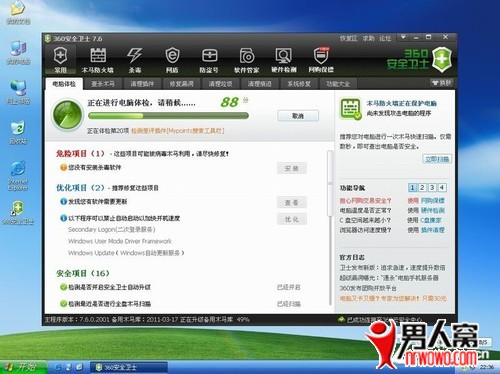The height and width of the screenshot is (374, 500).
Task: Switch to the 清理痕迹 tab
Action: coord(259,84)
